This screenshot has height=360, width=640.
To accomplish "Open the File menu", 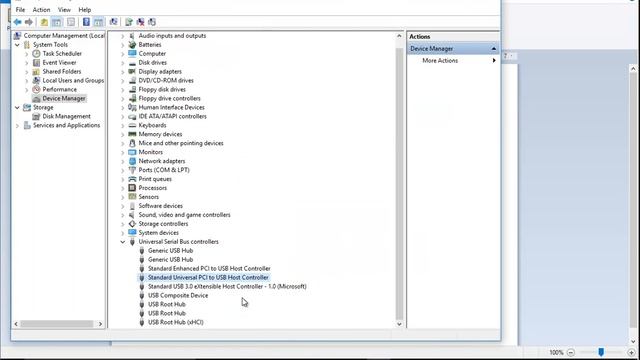I will point(20,9).
